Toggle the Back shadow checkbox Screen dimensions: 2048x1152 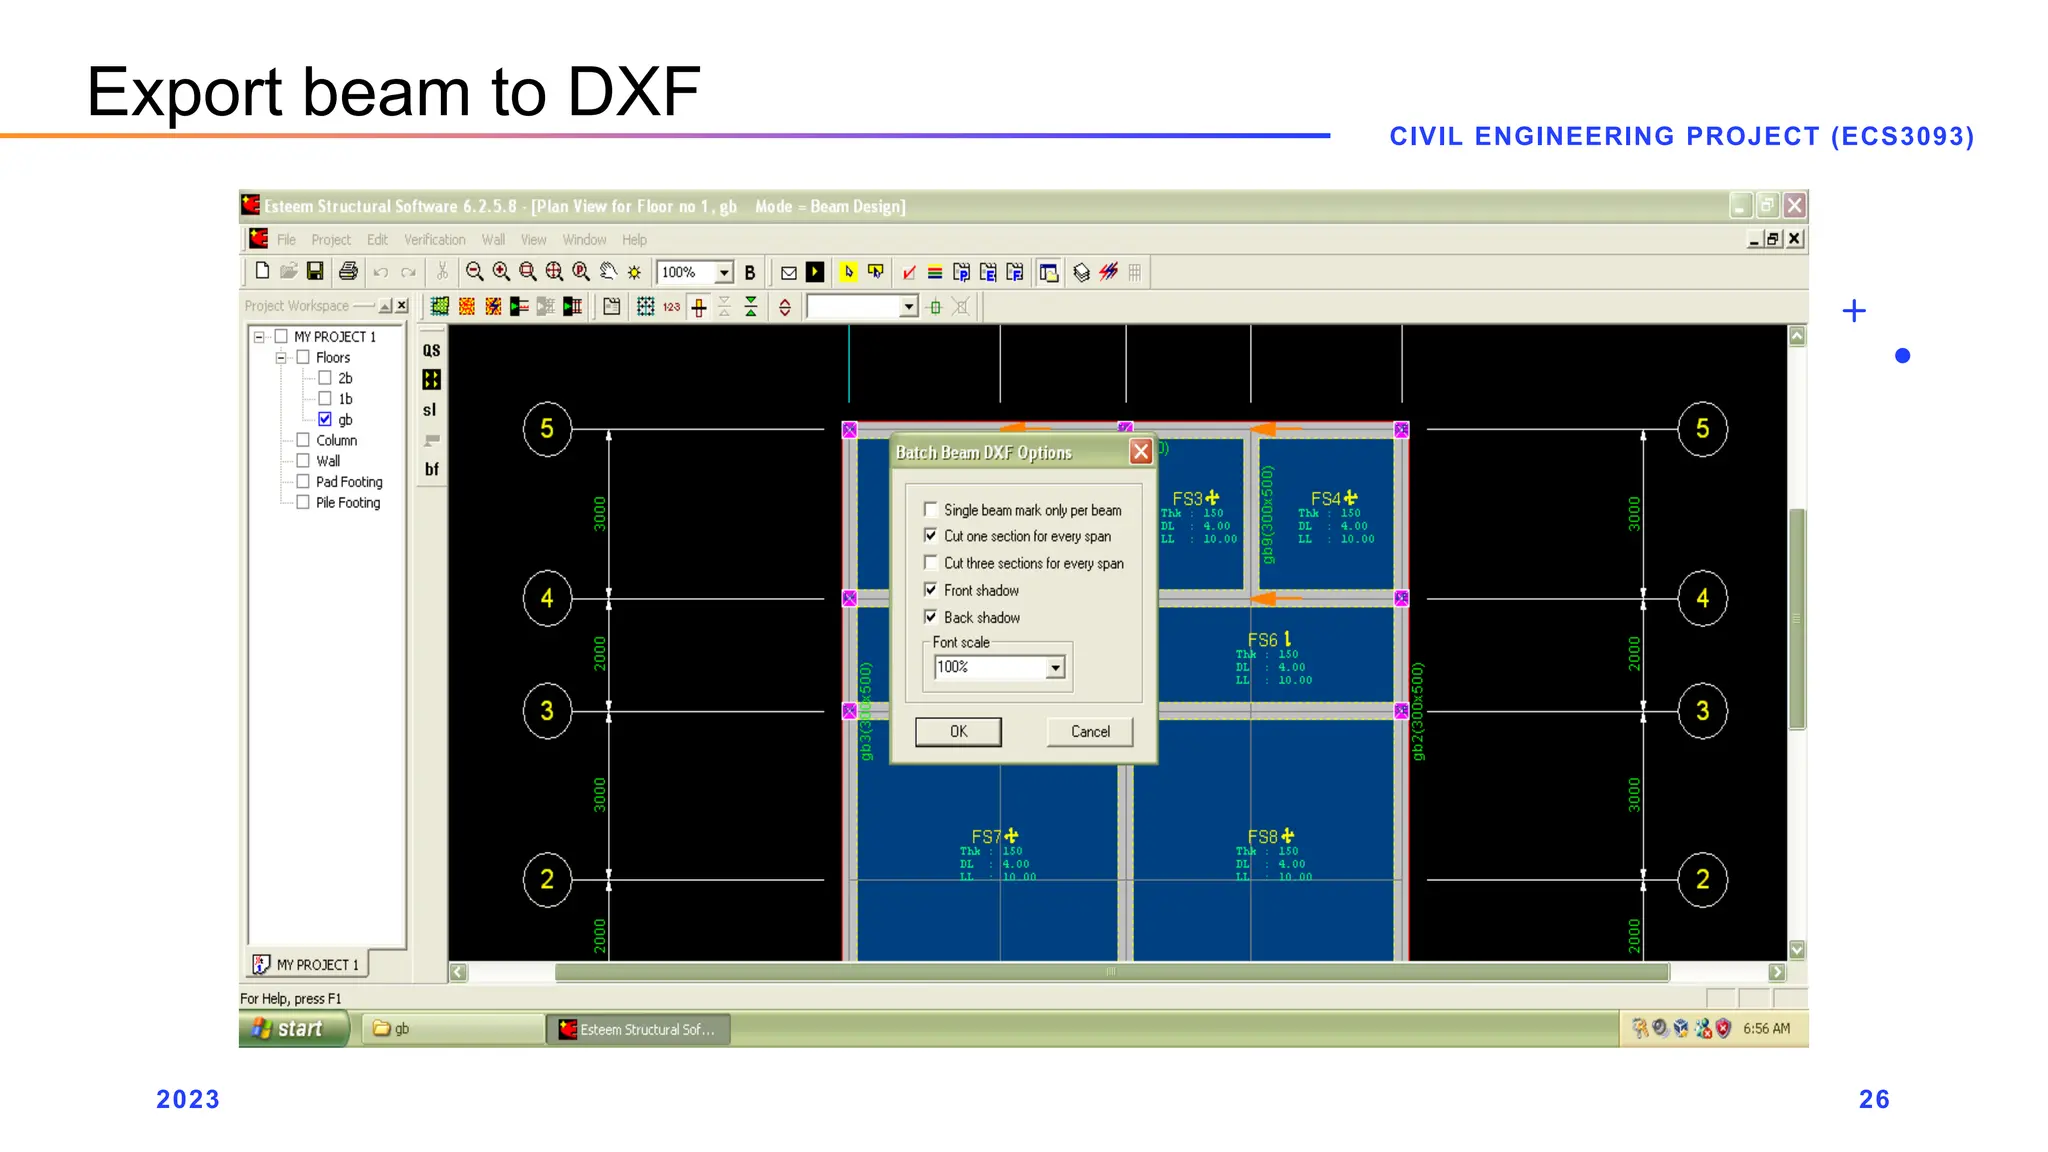[931, 617]
